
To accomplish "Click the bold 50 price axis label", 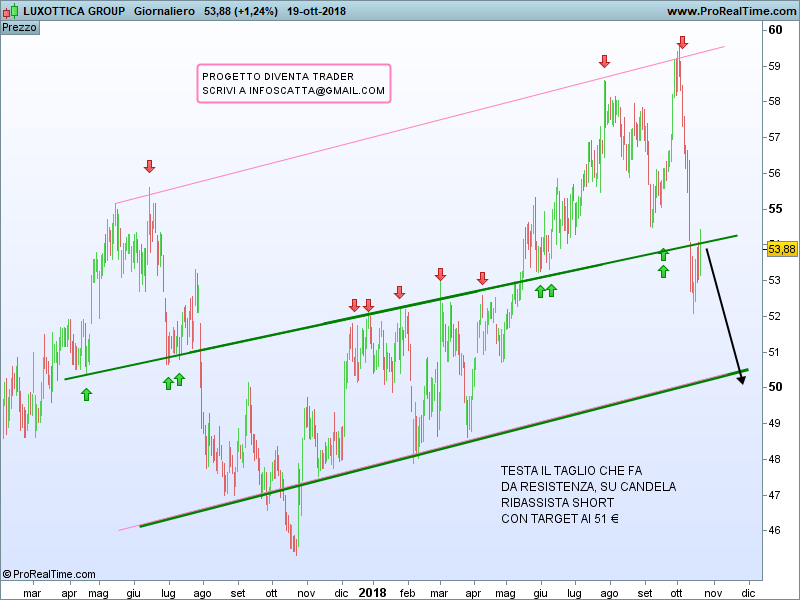I will tap(775, 387).
